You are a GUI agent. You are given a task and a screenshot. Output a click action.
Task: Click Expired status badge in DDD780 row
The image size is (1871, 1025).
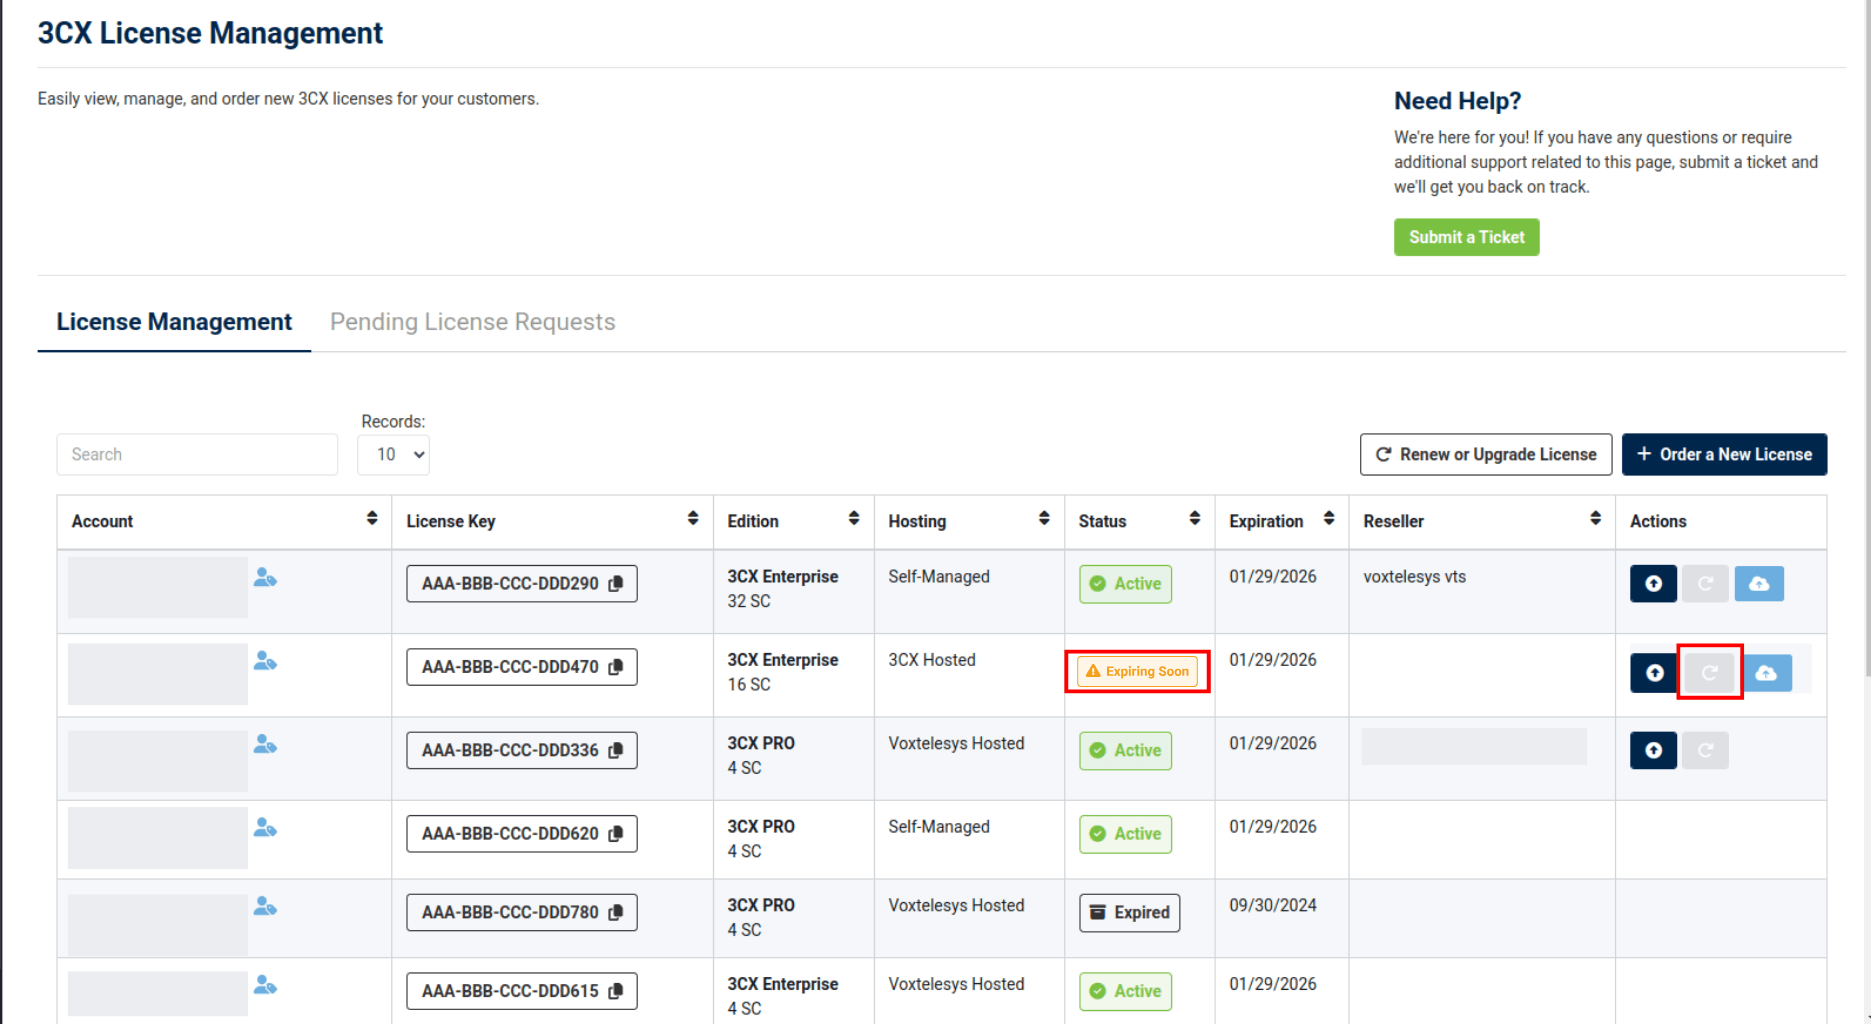[x=1129, y=913]
